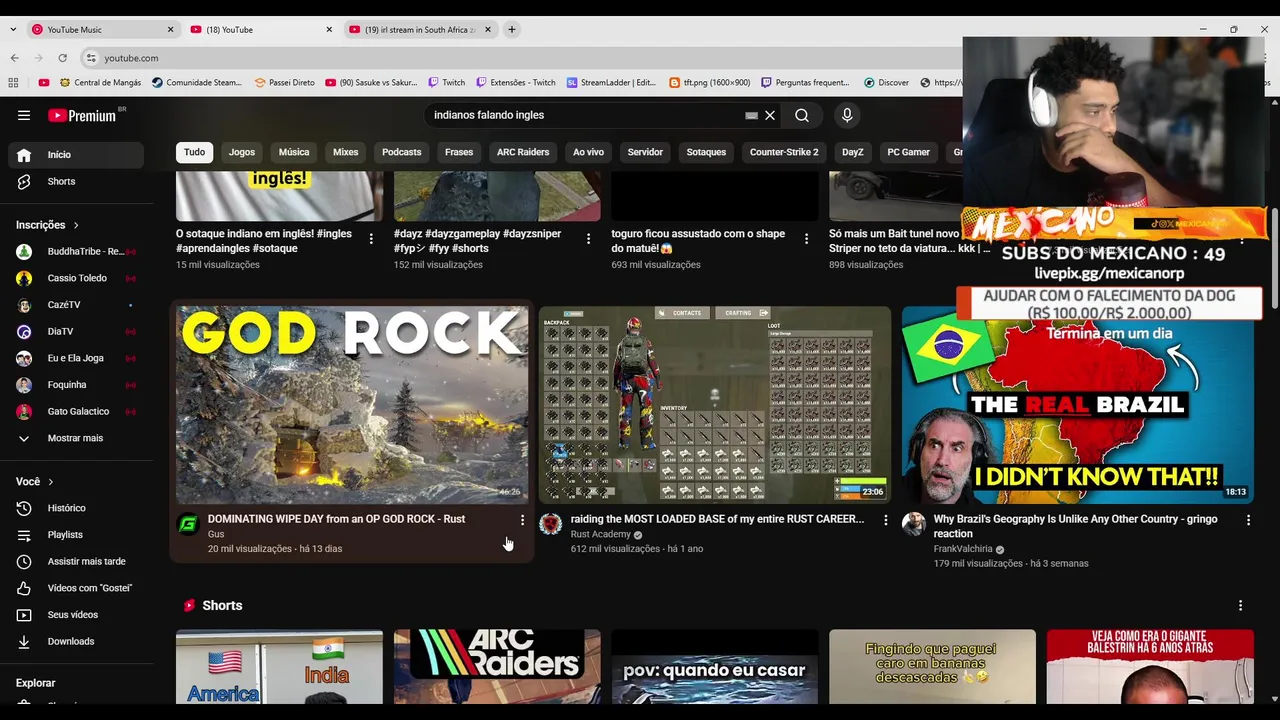Image resolution: width=1280 pixels, height=720 pixels.
Task: Select the Sotaques filter chip
Action: point(706,152)
